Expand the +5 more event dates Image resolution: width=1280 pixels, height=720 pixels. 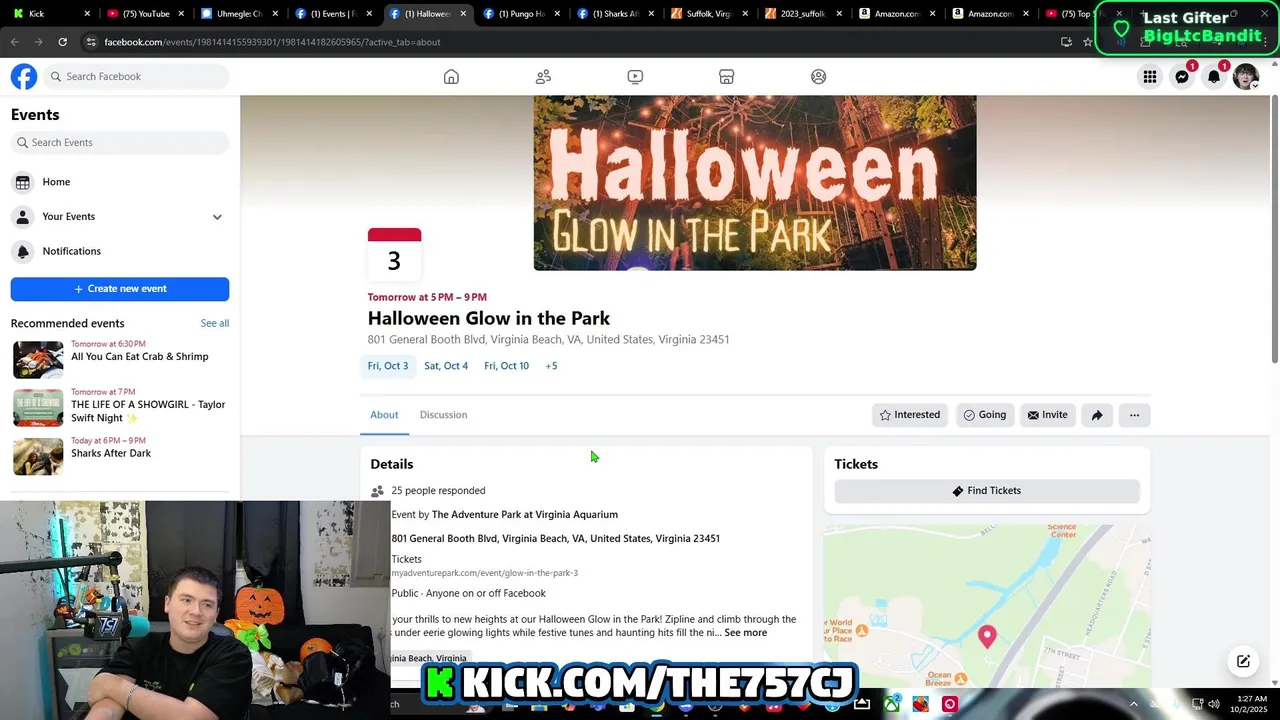click(551, 366)
